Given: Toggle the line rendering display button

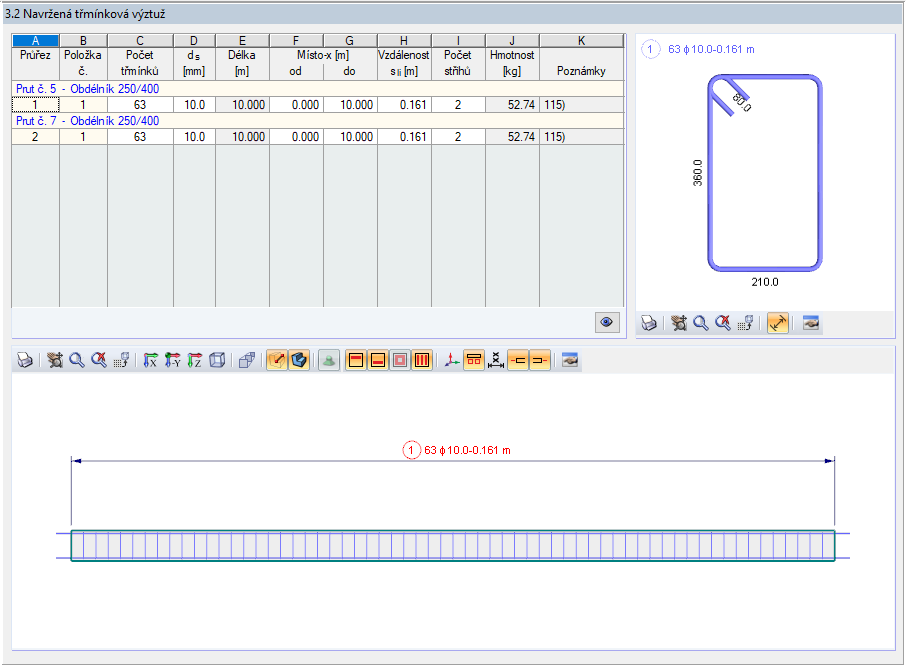Looking at the screenshot, I should (277, 360).
